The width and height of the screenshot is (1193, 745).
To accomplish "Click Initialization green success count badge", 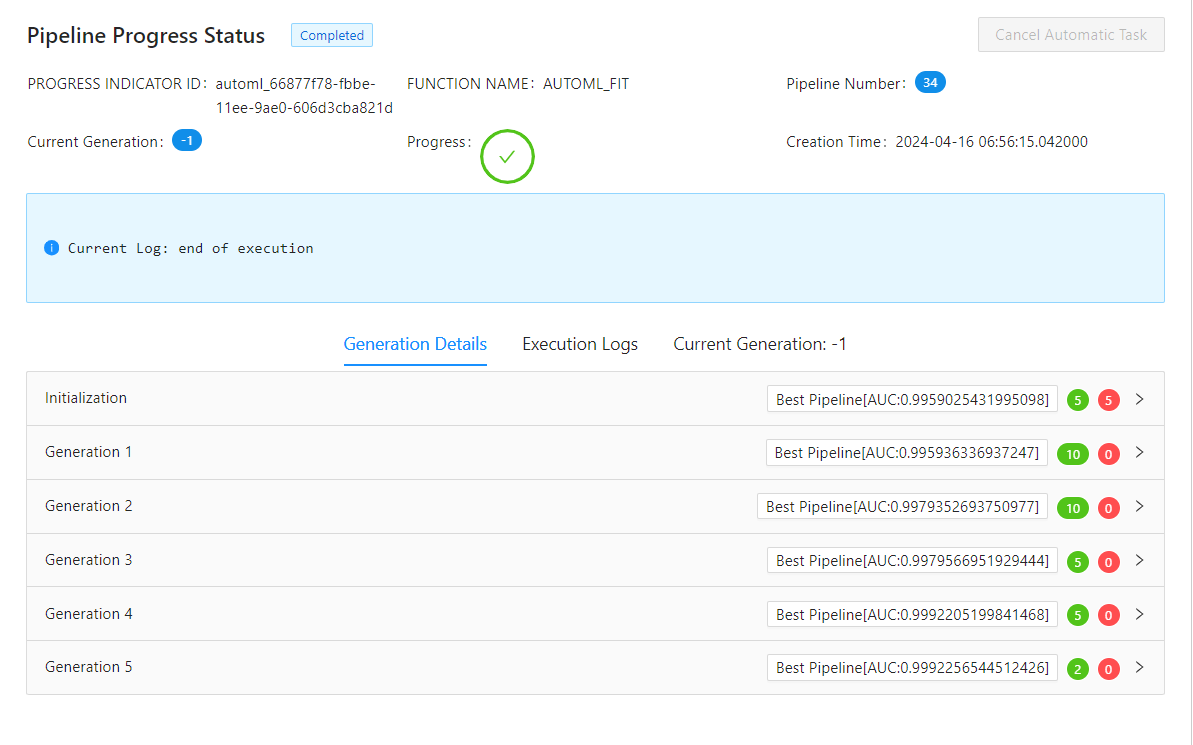I will pos(1078,400).
